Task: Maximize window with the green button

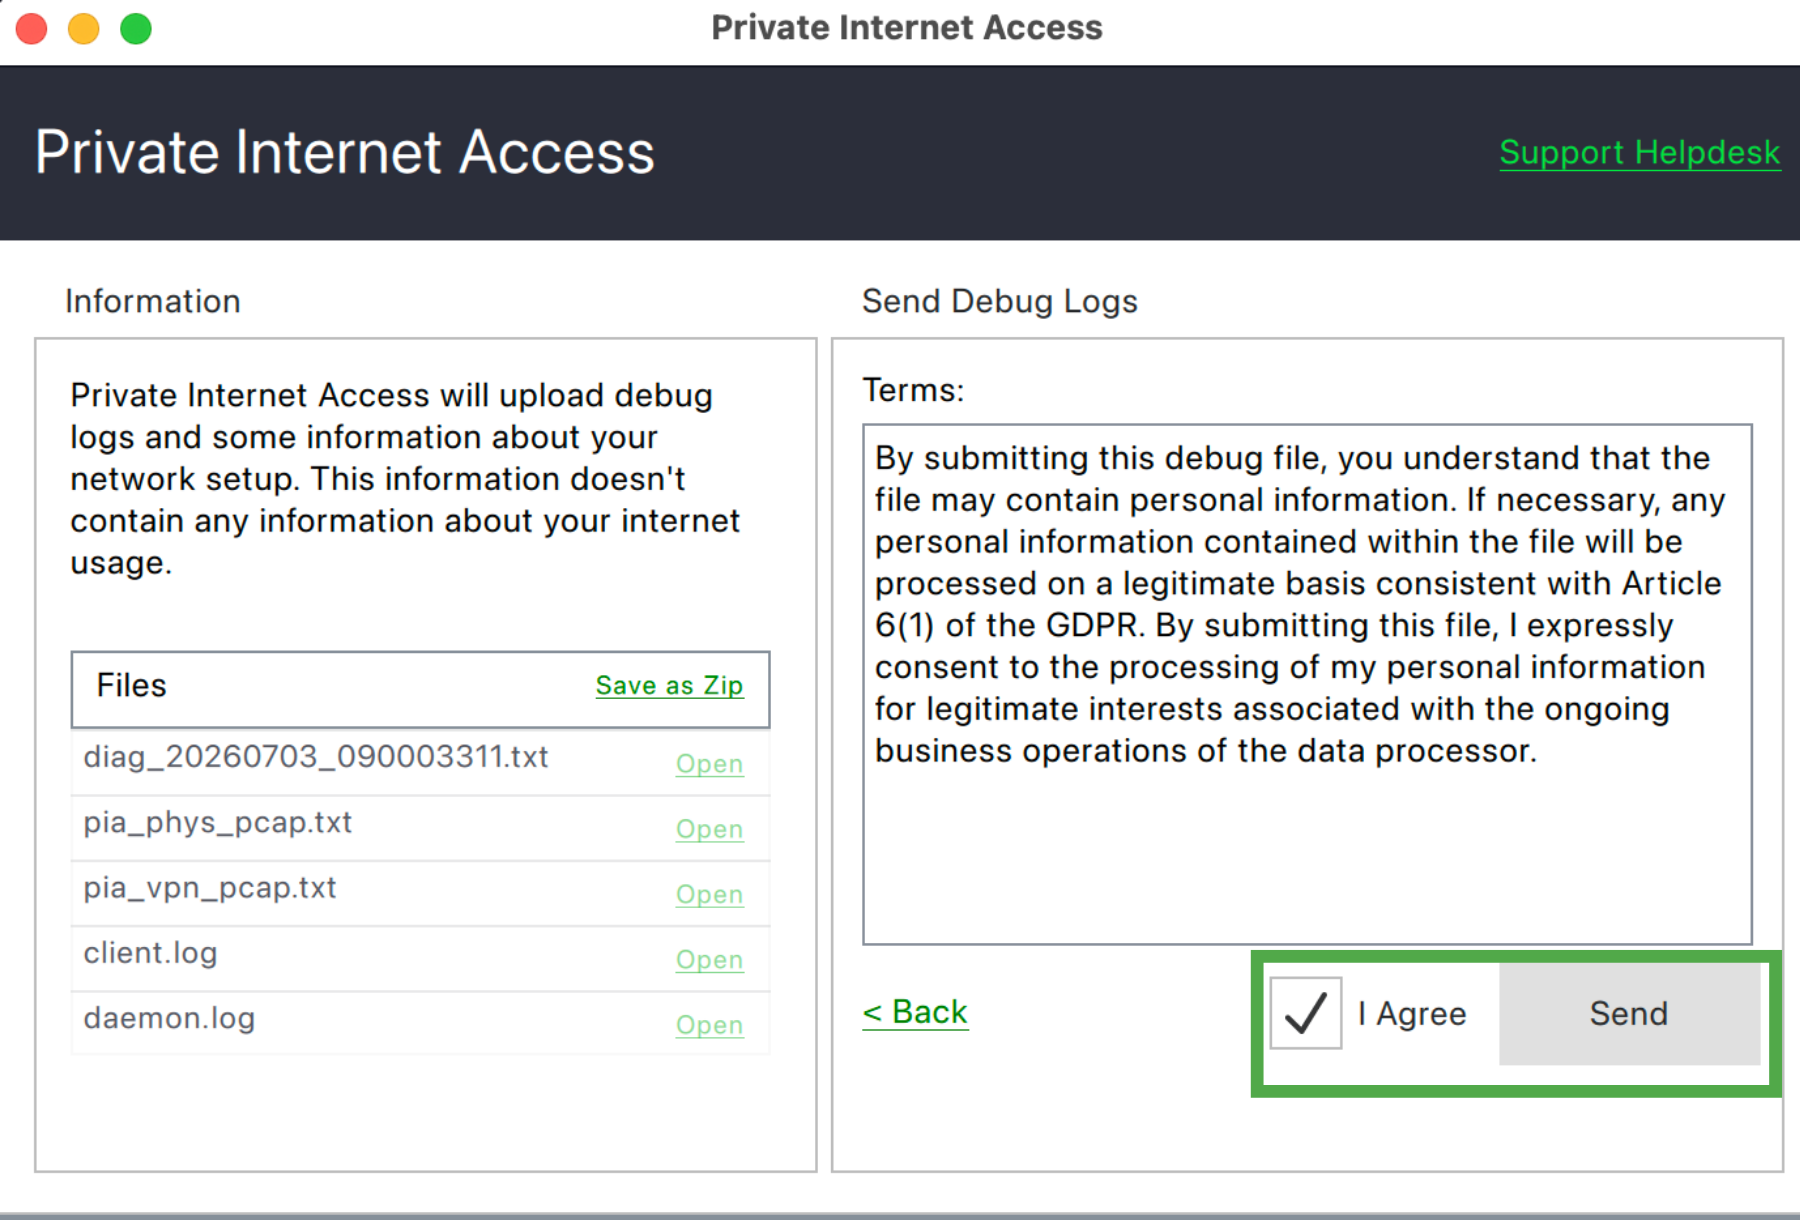Action: pyautogui.click(x=136, y=29)
